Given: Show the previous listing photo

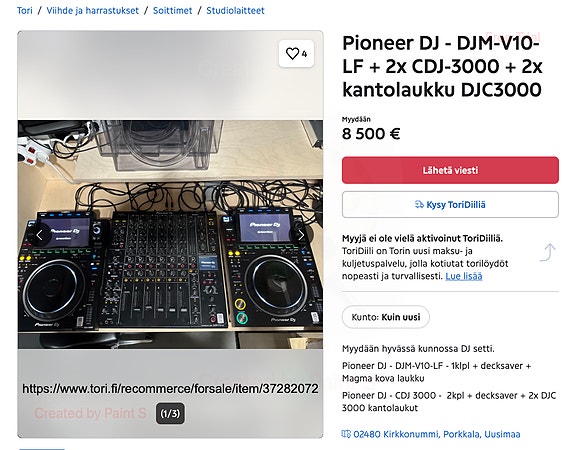Looking at the screenshot, I should click(40, 235).
